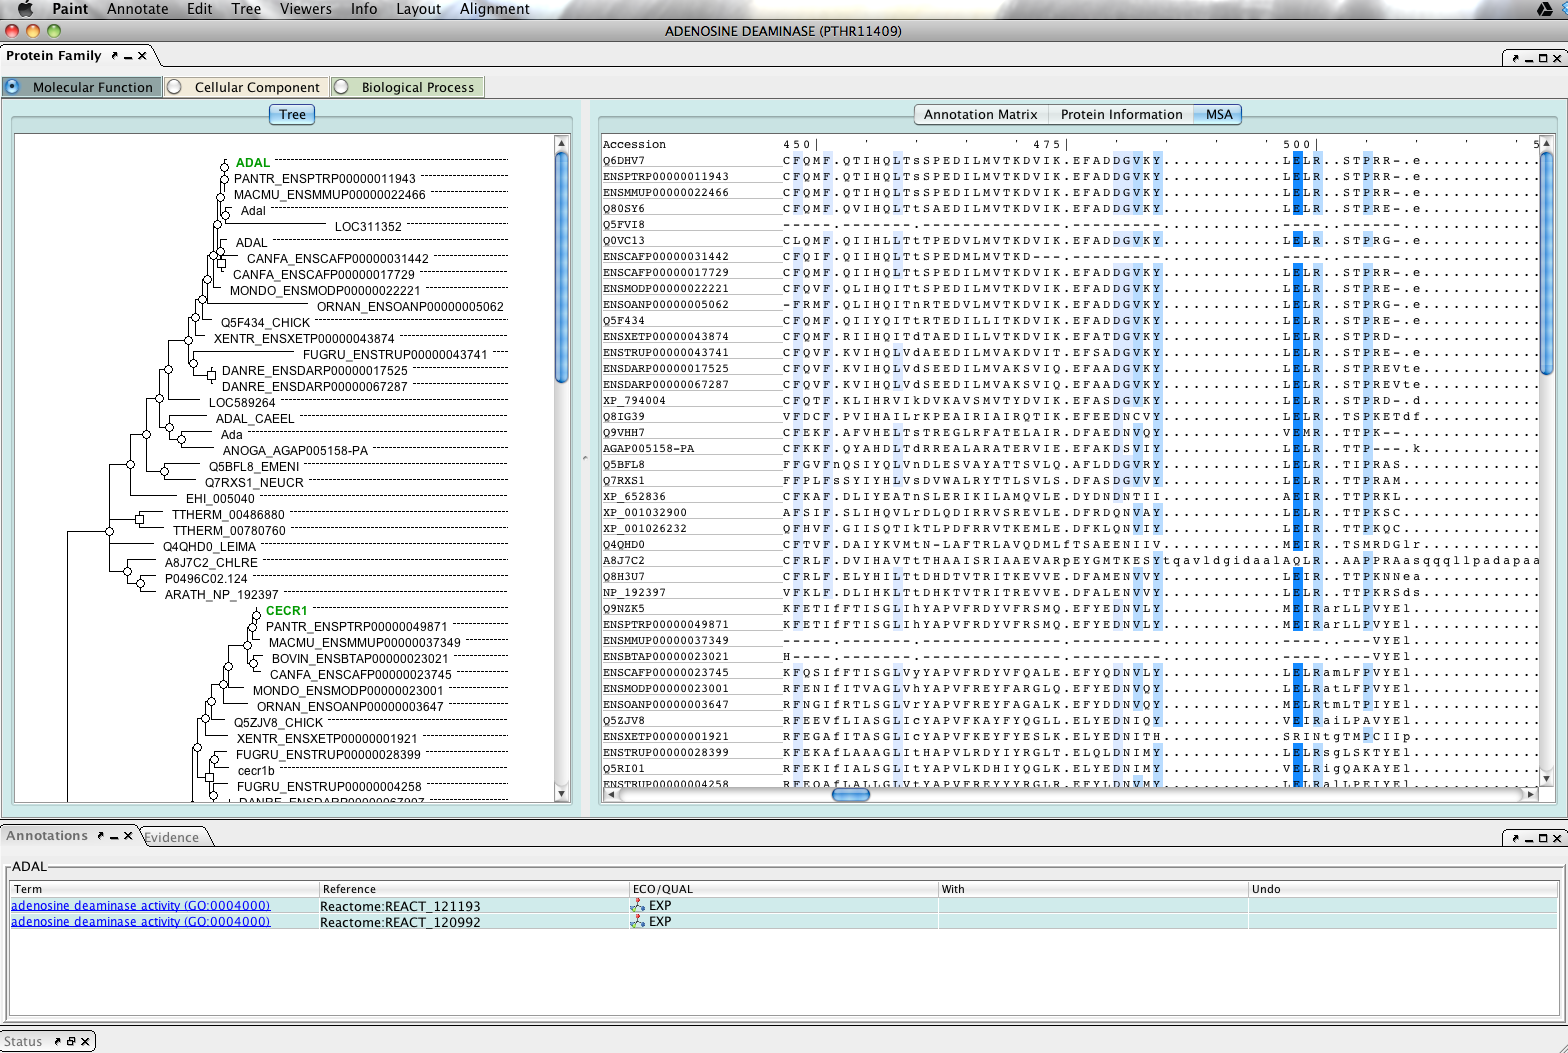
Task: Close the Protein Family panel tab
Action: [x=142, y=56]
